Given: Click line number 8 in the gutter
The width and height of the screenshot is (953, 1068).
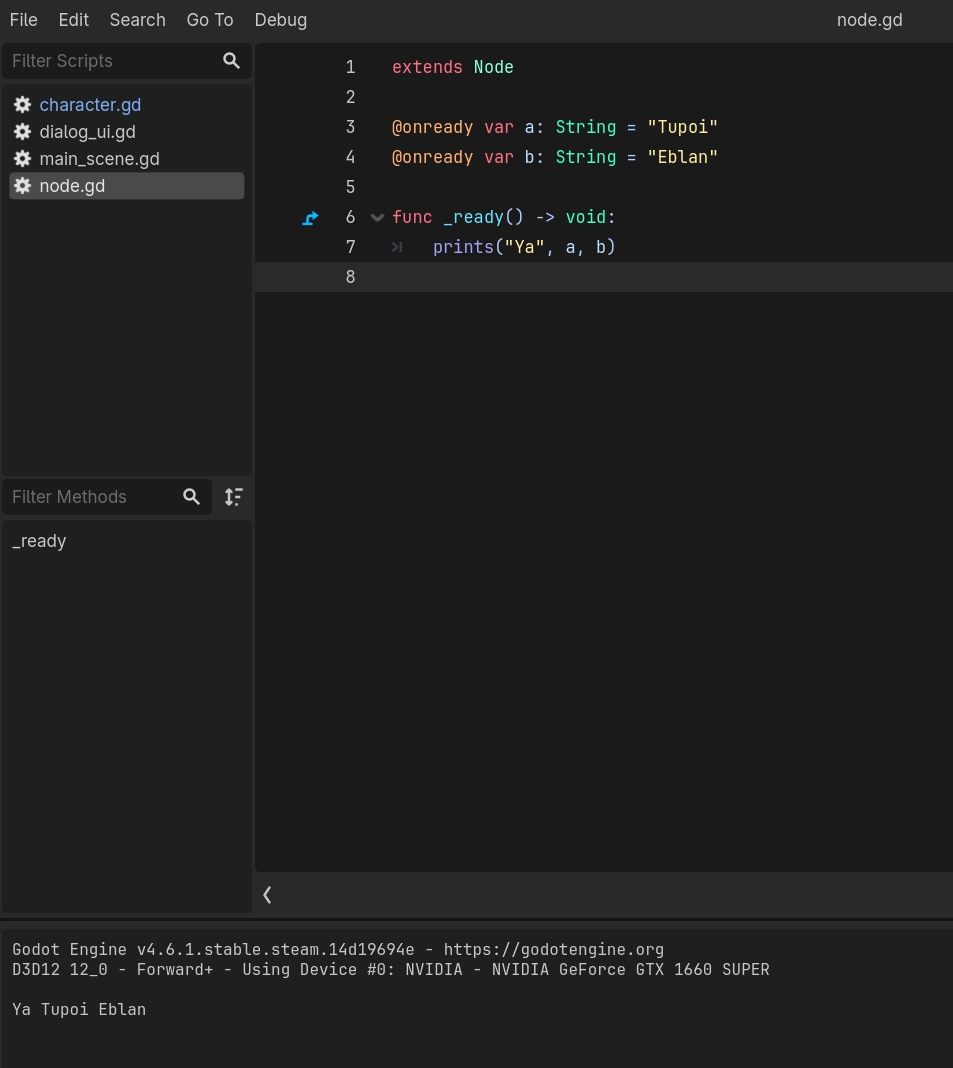Looking at the screenshot, I should (x=350, y=277).
